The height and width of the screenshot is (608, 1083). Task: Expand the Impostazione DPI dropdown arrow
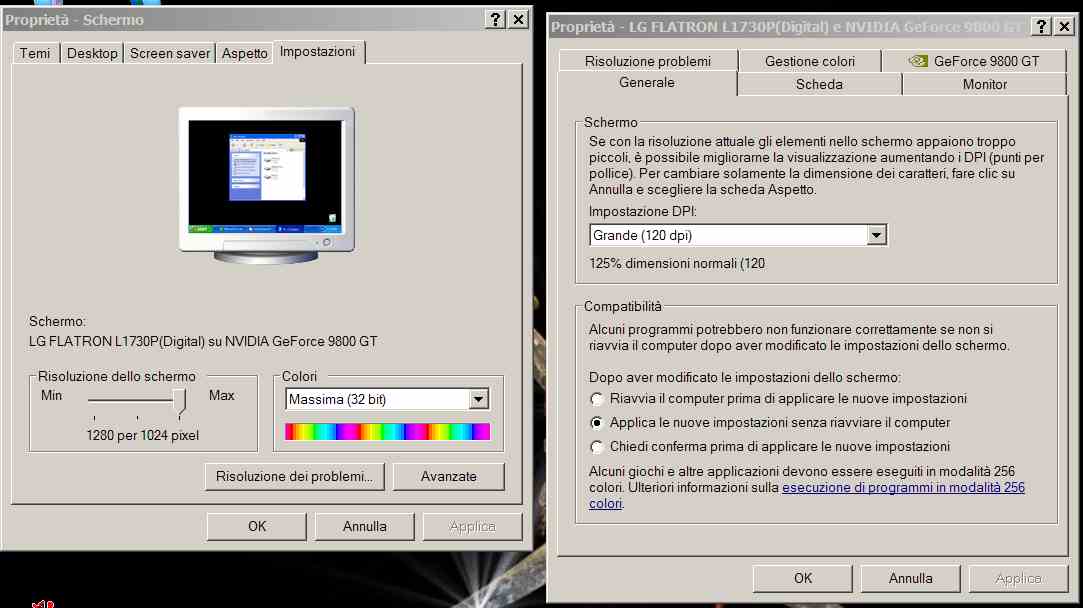click(876, 235)
